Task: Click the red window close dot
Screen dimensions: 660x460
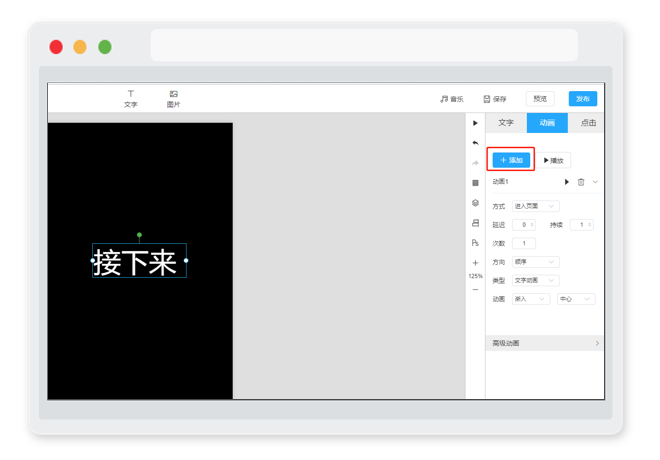Action: tap(56, 47)
